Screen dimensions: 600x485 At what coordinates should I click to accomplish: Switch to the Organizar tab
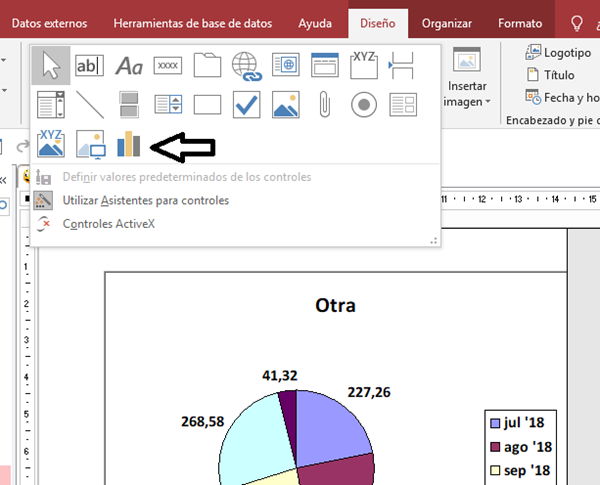[x=447, y=22]
